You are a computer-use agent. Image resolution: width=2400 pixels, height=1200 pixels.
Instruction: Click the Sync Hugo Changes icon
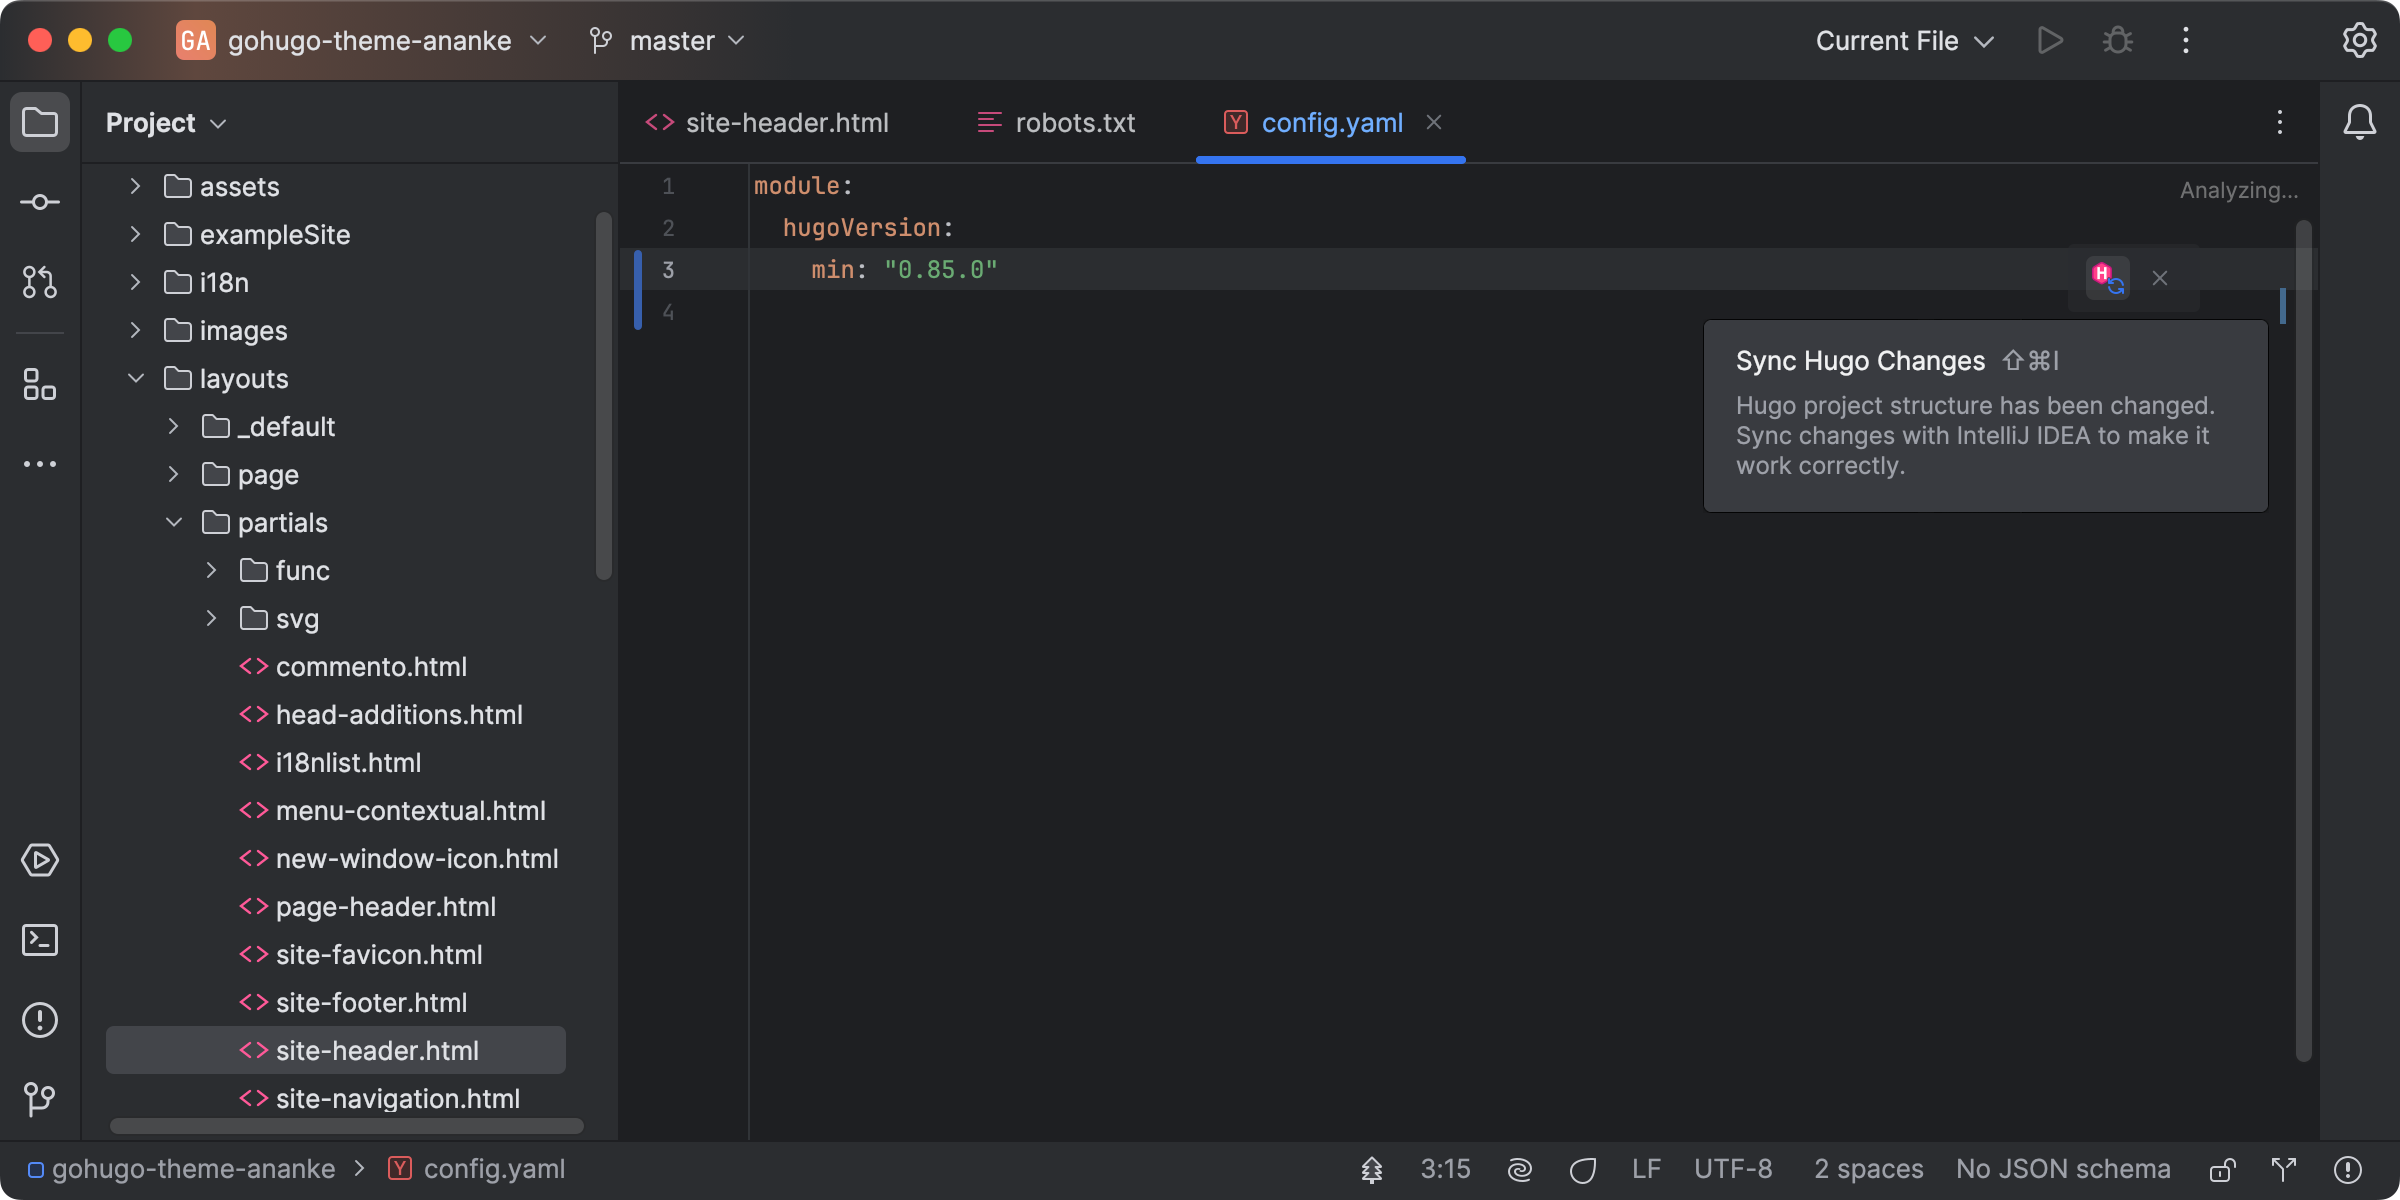2108,278
